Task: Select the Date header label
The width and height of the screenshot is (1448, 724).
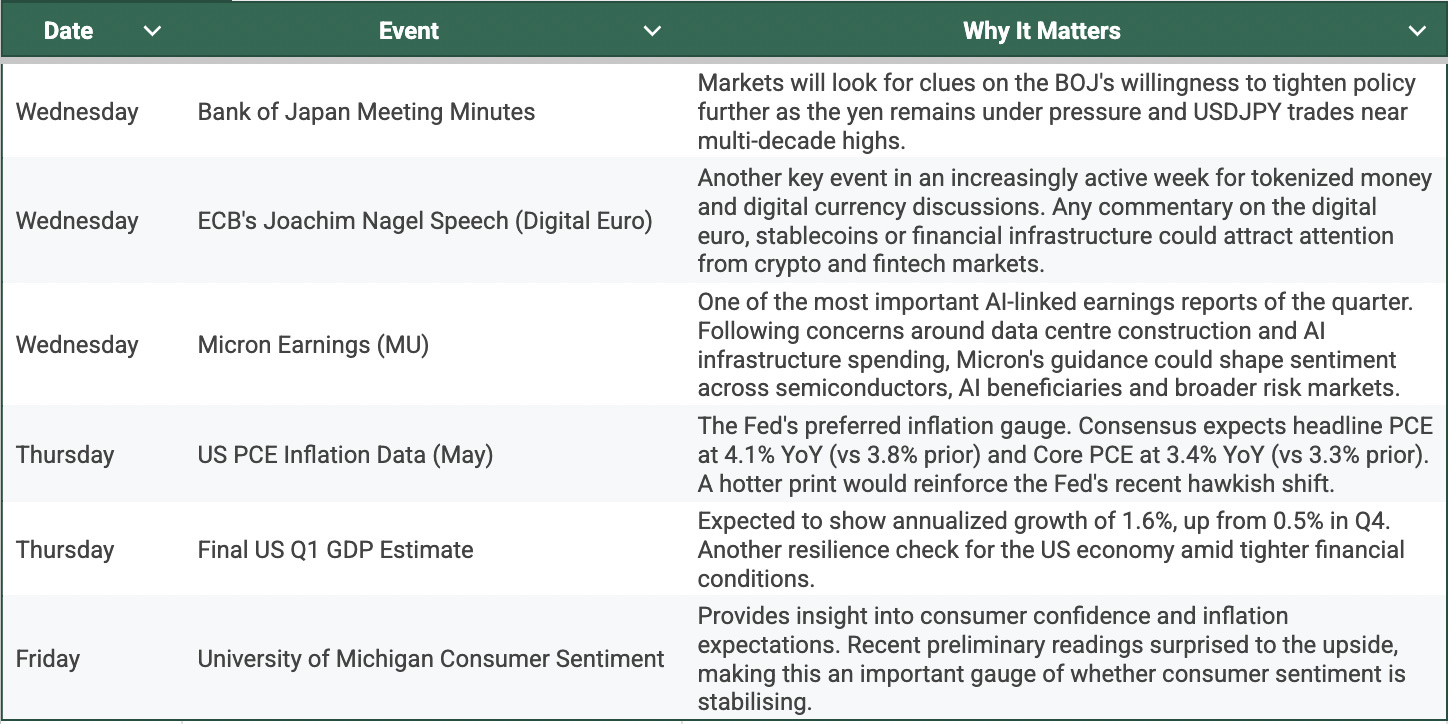Action: 68,31
